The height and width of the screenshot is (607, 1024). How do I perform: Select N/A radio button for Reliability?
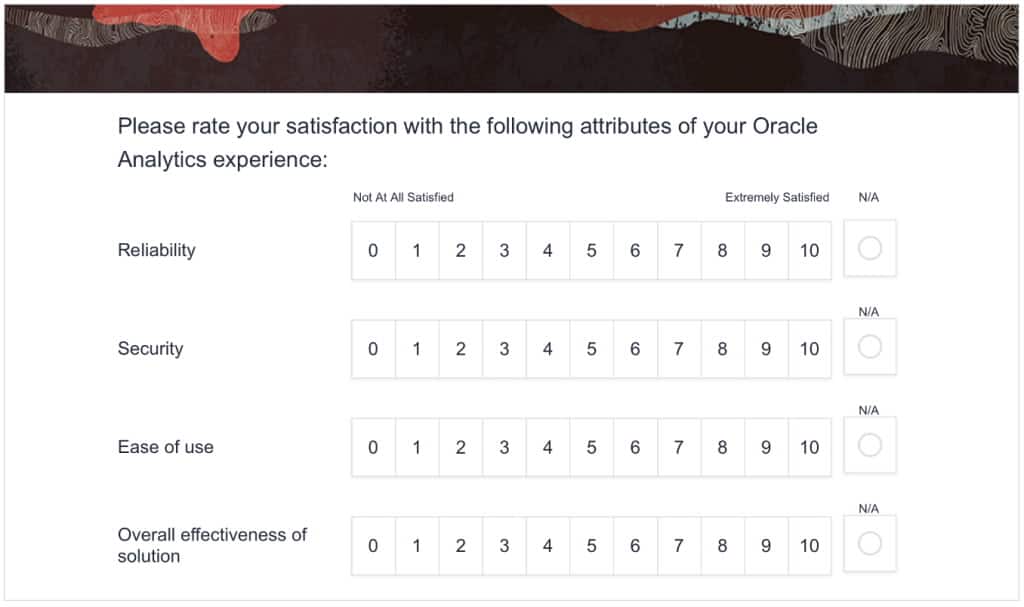(870, 248)
